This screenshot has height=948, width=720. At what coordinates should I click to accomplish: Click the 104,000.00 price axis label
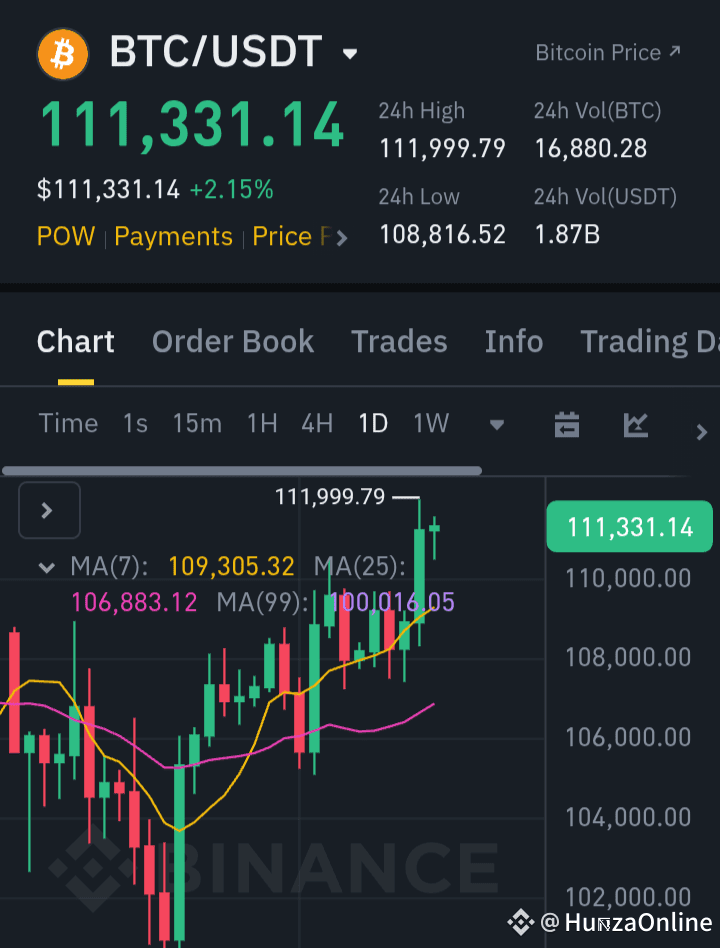coord(628,817)
